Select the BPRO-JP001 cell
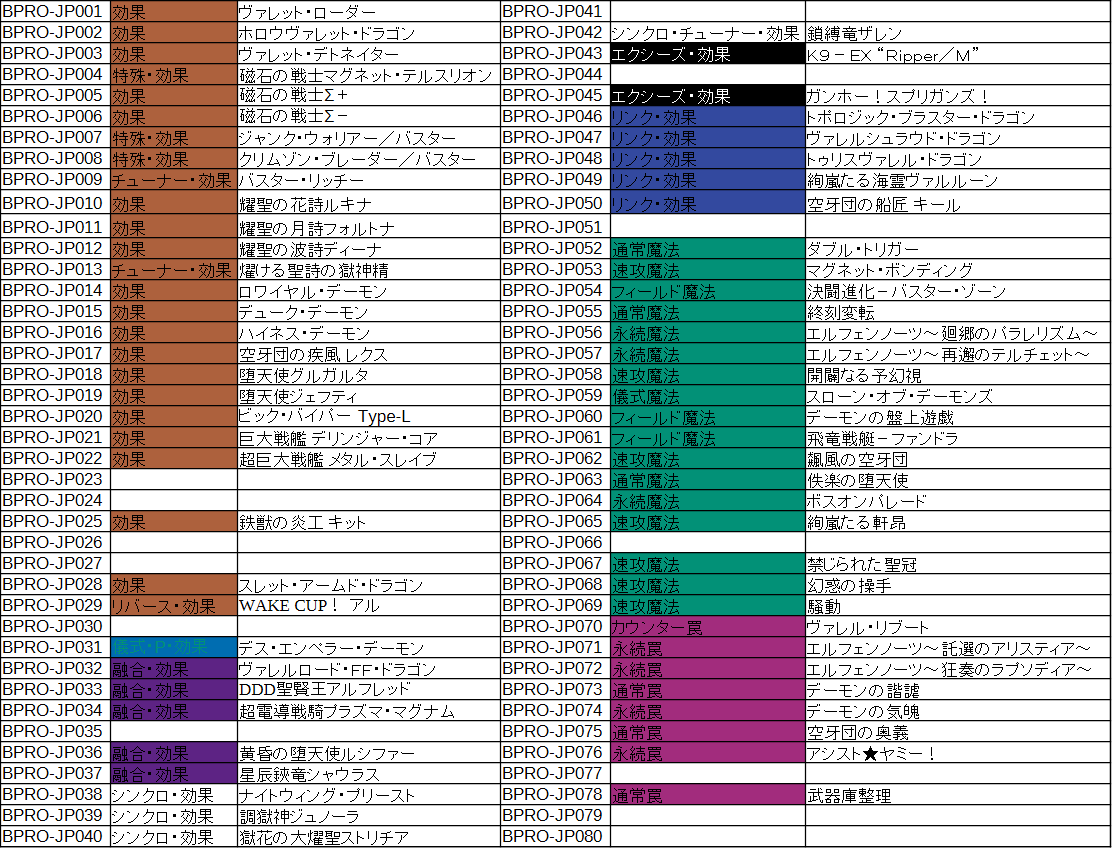Viewport: 1113px width, 859px height. (x=55, y=12)
